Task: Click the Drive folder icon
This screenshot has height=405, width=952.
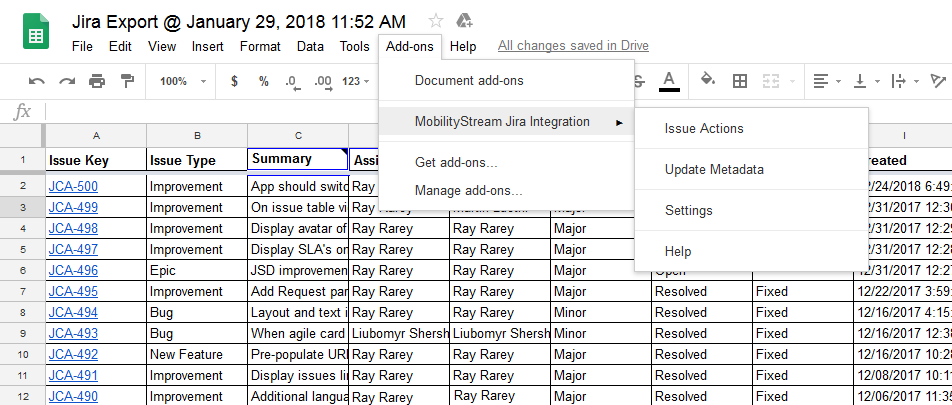Action: tap(464, 21)
